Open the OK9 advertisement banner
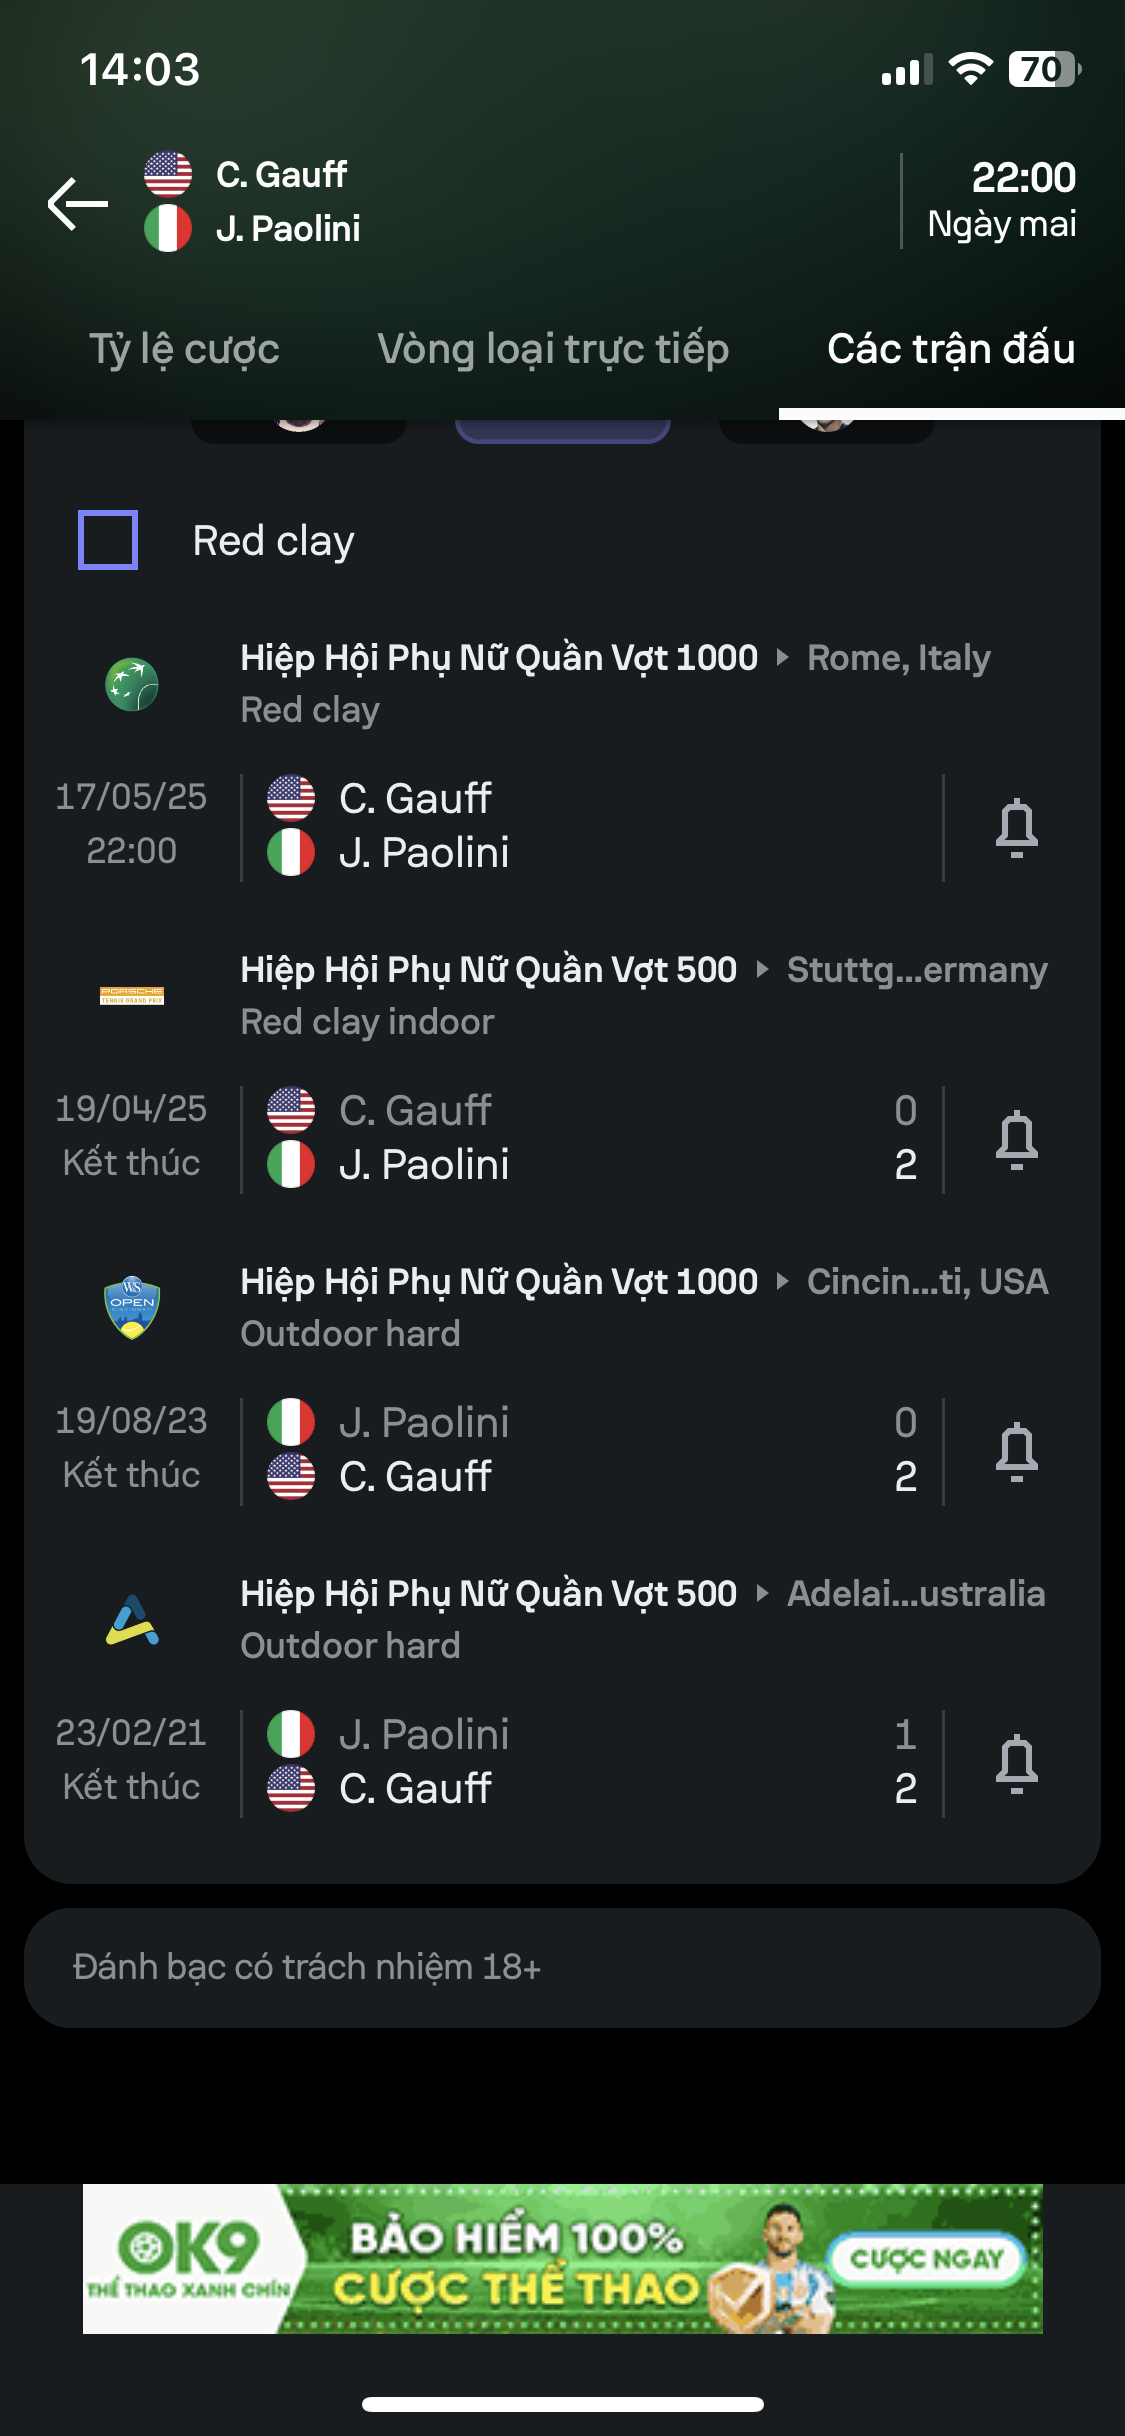This screenshot has width=1125, height=2436. click(x=562, y=2259)
